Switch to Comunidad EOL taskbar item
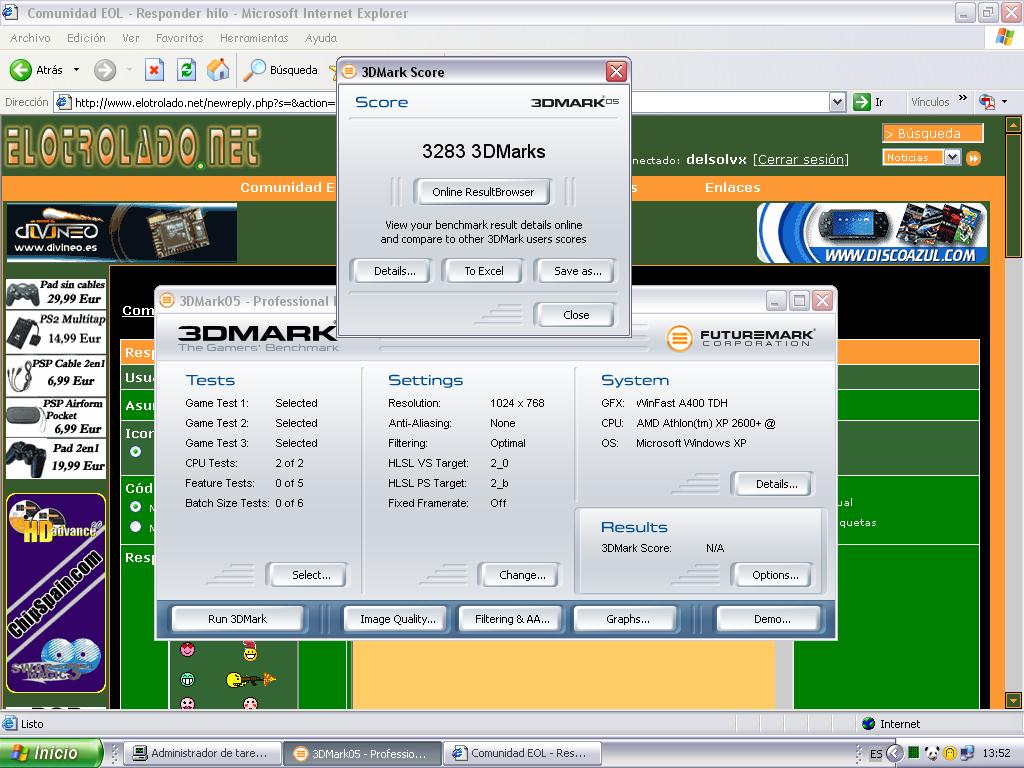Screen dimensions: 1024x768 coord(522,753)
